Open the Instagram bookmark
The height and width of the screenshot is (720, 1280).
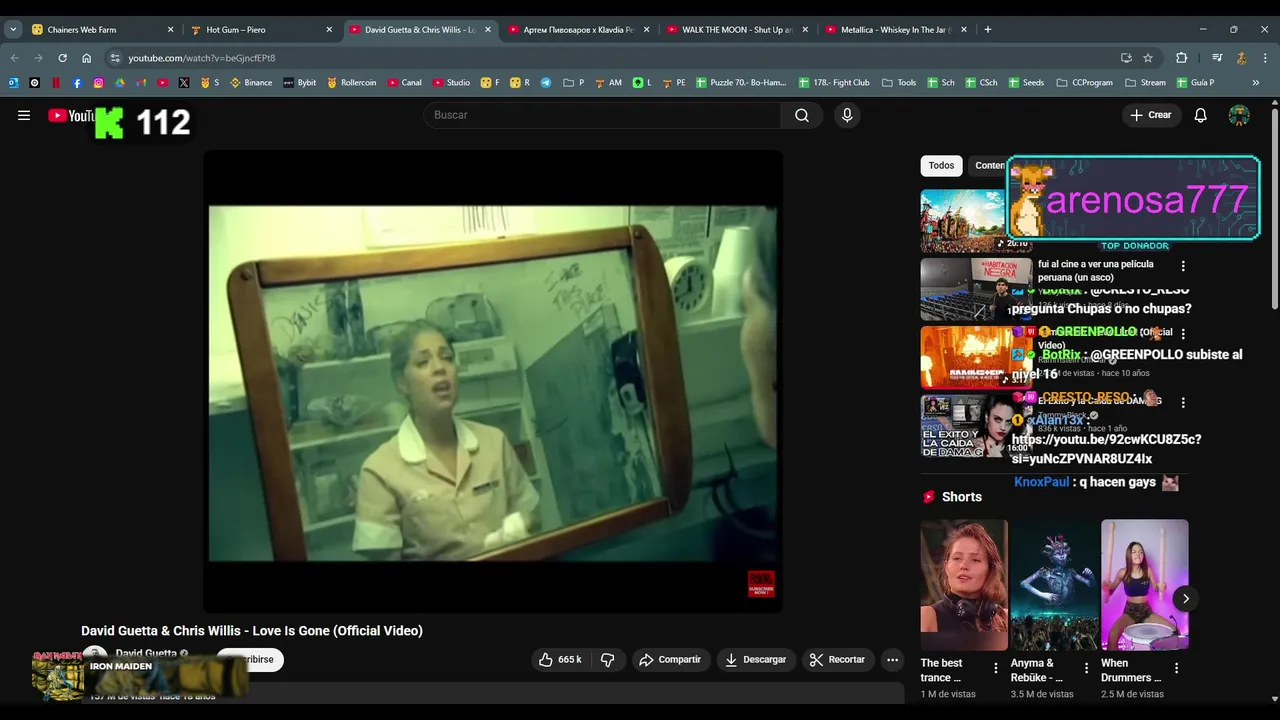click(x=98, y=83)
